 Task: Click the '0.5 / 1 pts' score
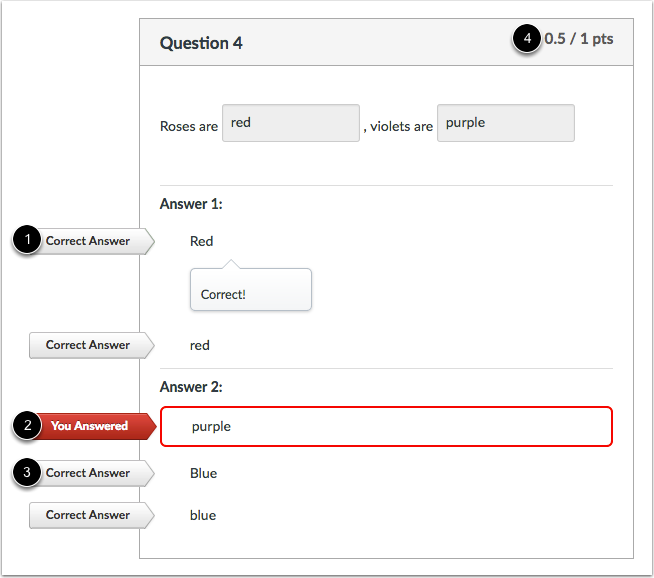(x=578, y=39)
